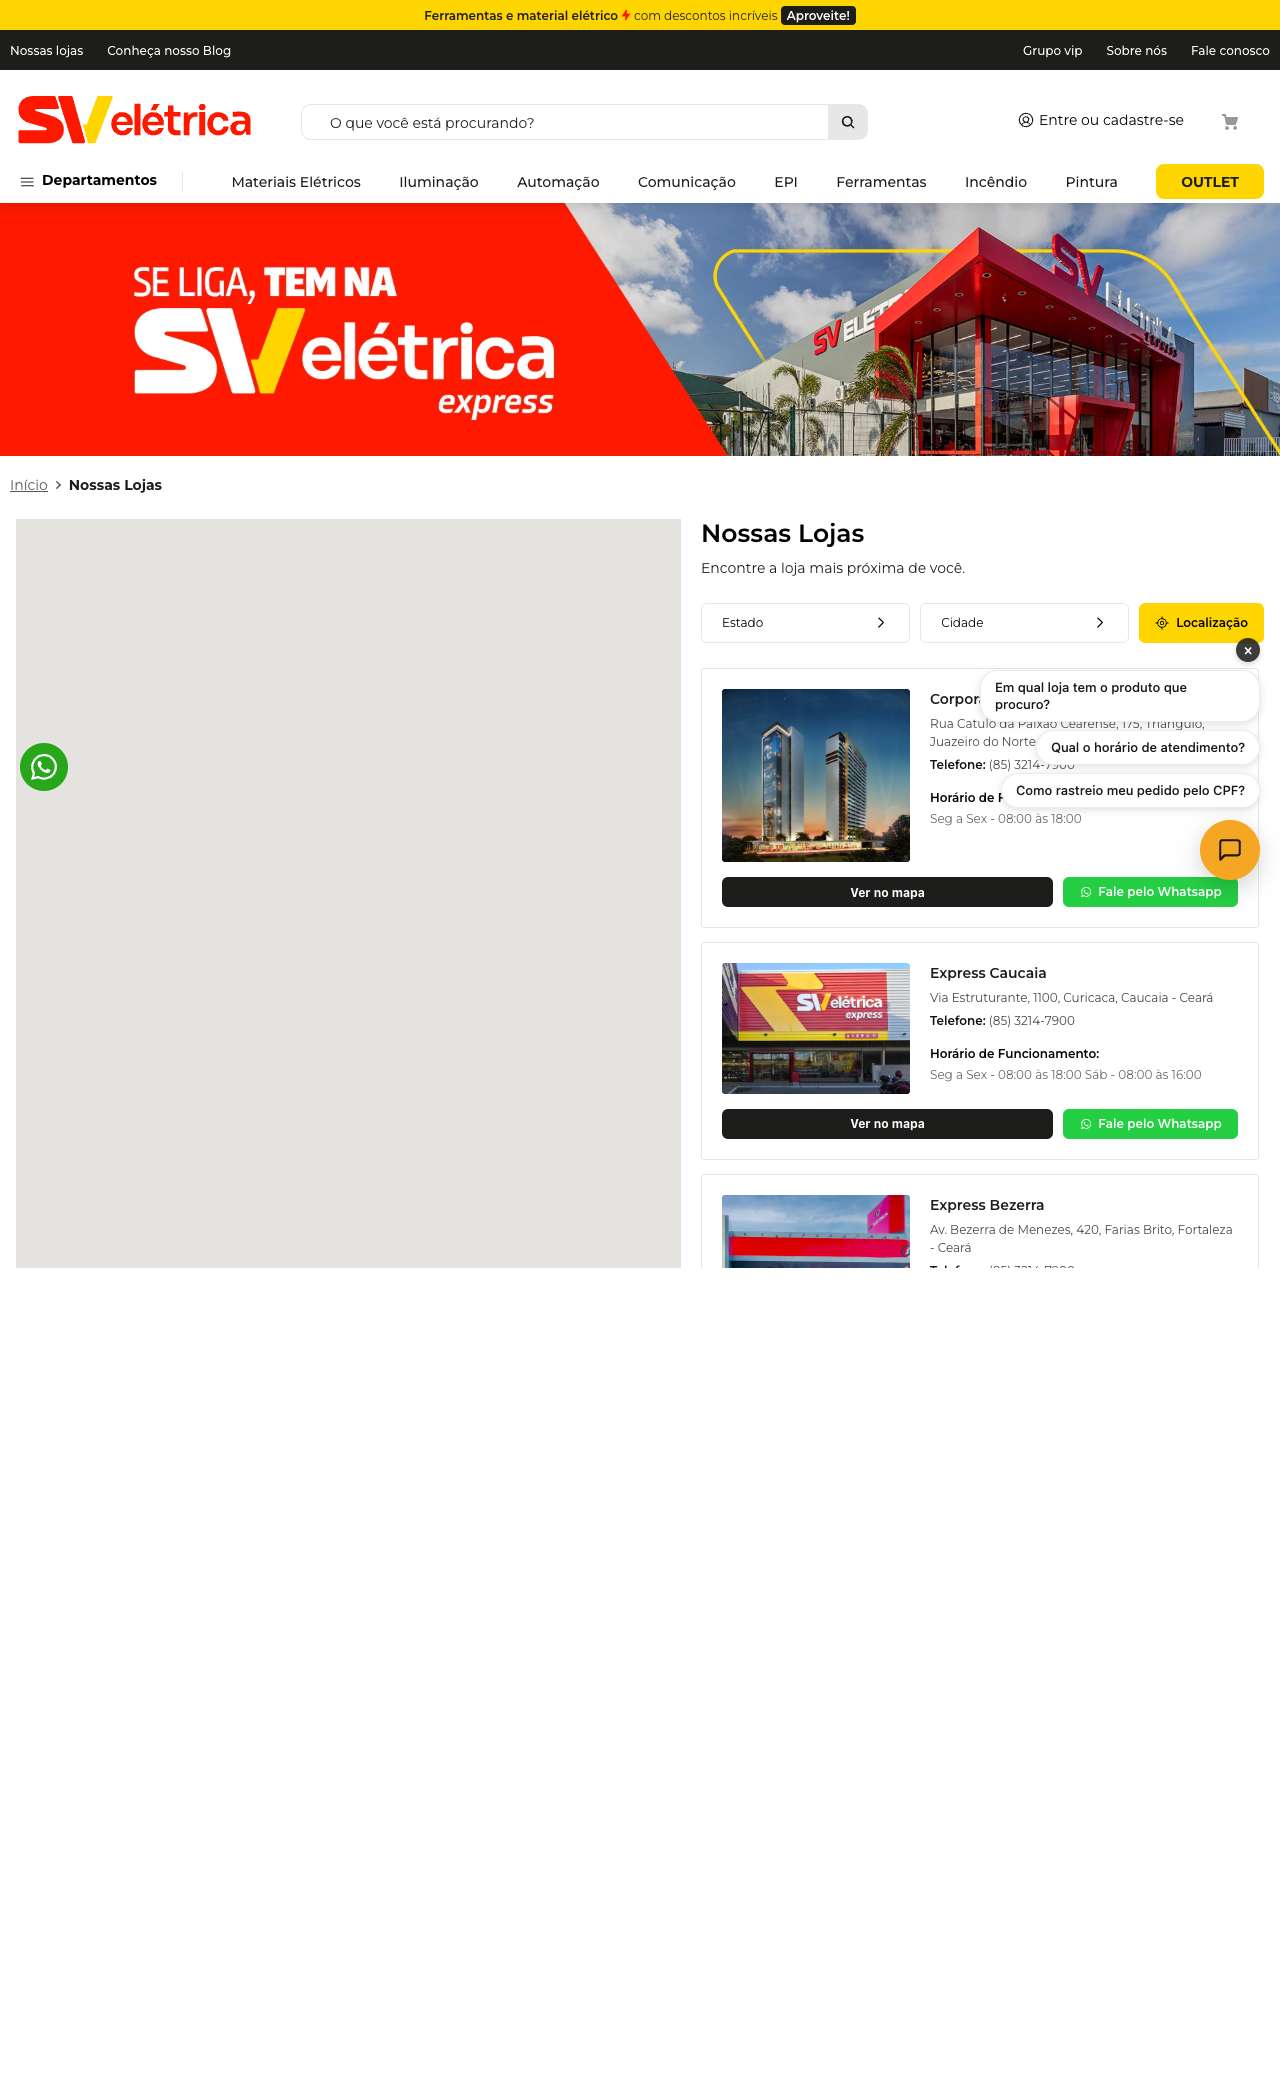Click 'Via Estruturante, 1100' address text
Screen dimensions: 1280x2098
[1071, 998]
